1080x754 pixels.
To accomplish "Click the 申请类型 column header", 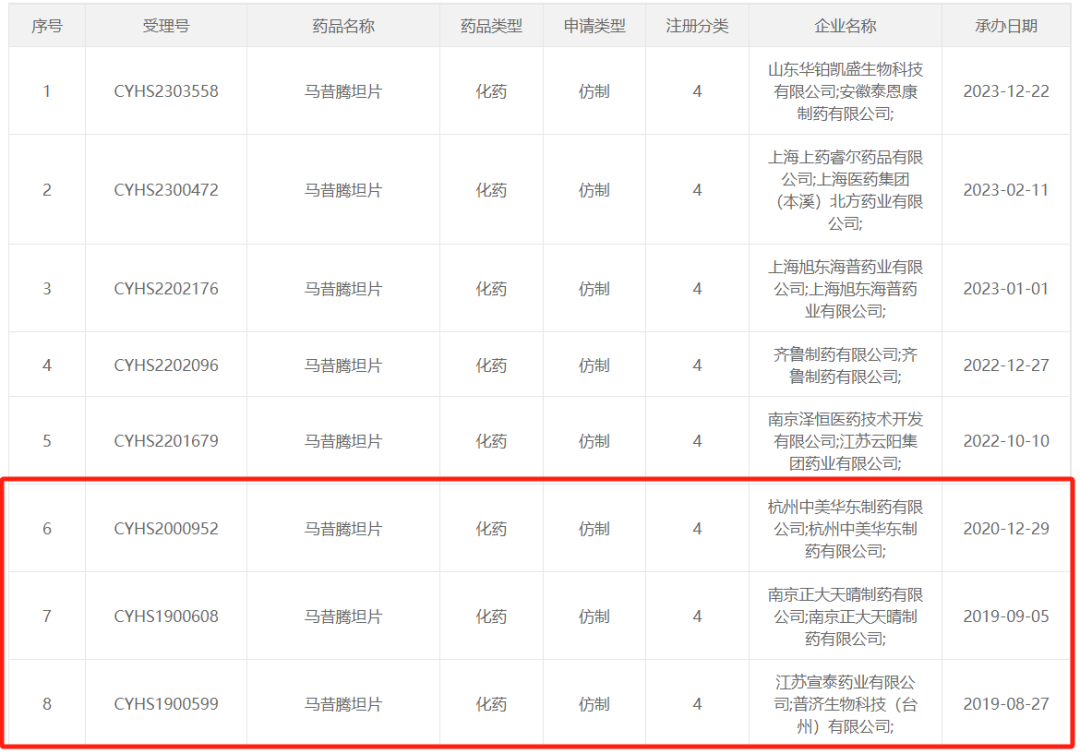I will point(594,26).
